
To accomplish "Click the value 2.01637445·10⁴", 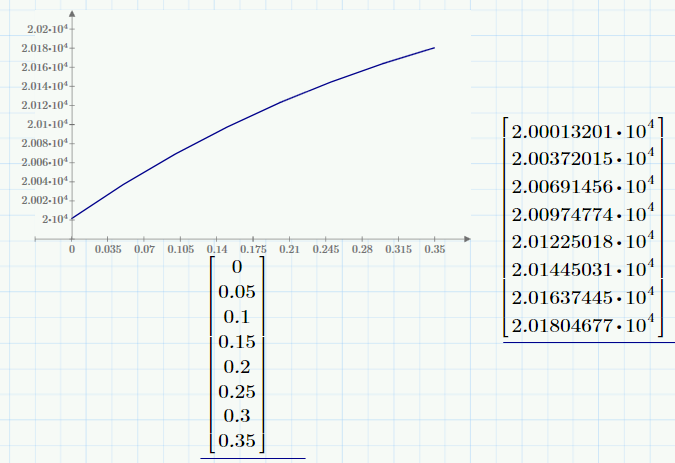I will tap(583, 297).
